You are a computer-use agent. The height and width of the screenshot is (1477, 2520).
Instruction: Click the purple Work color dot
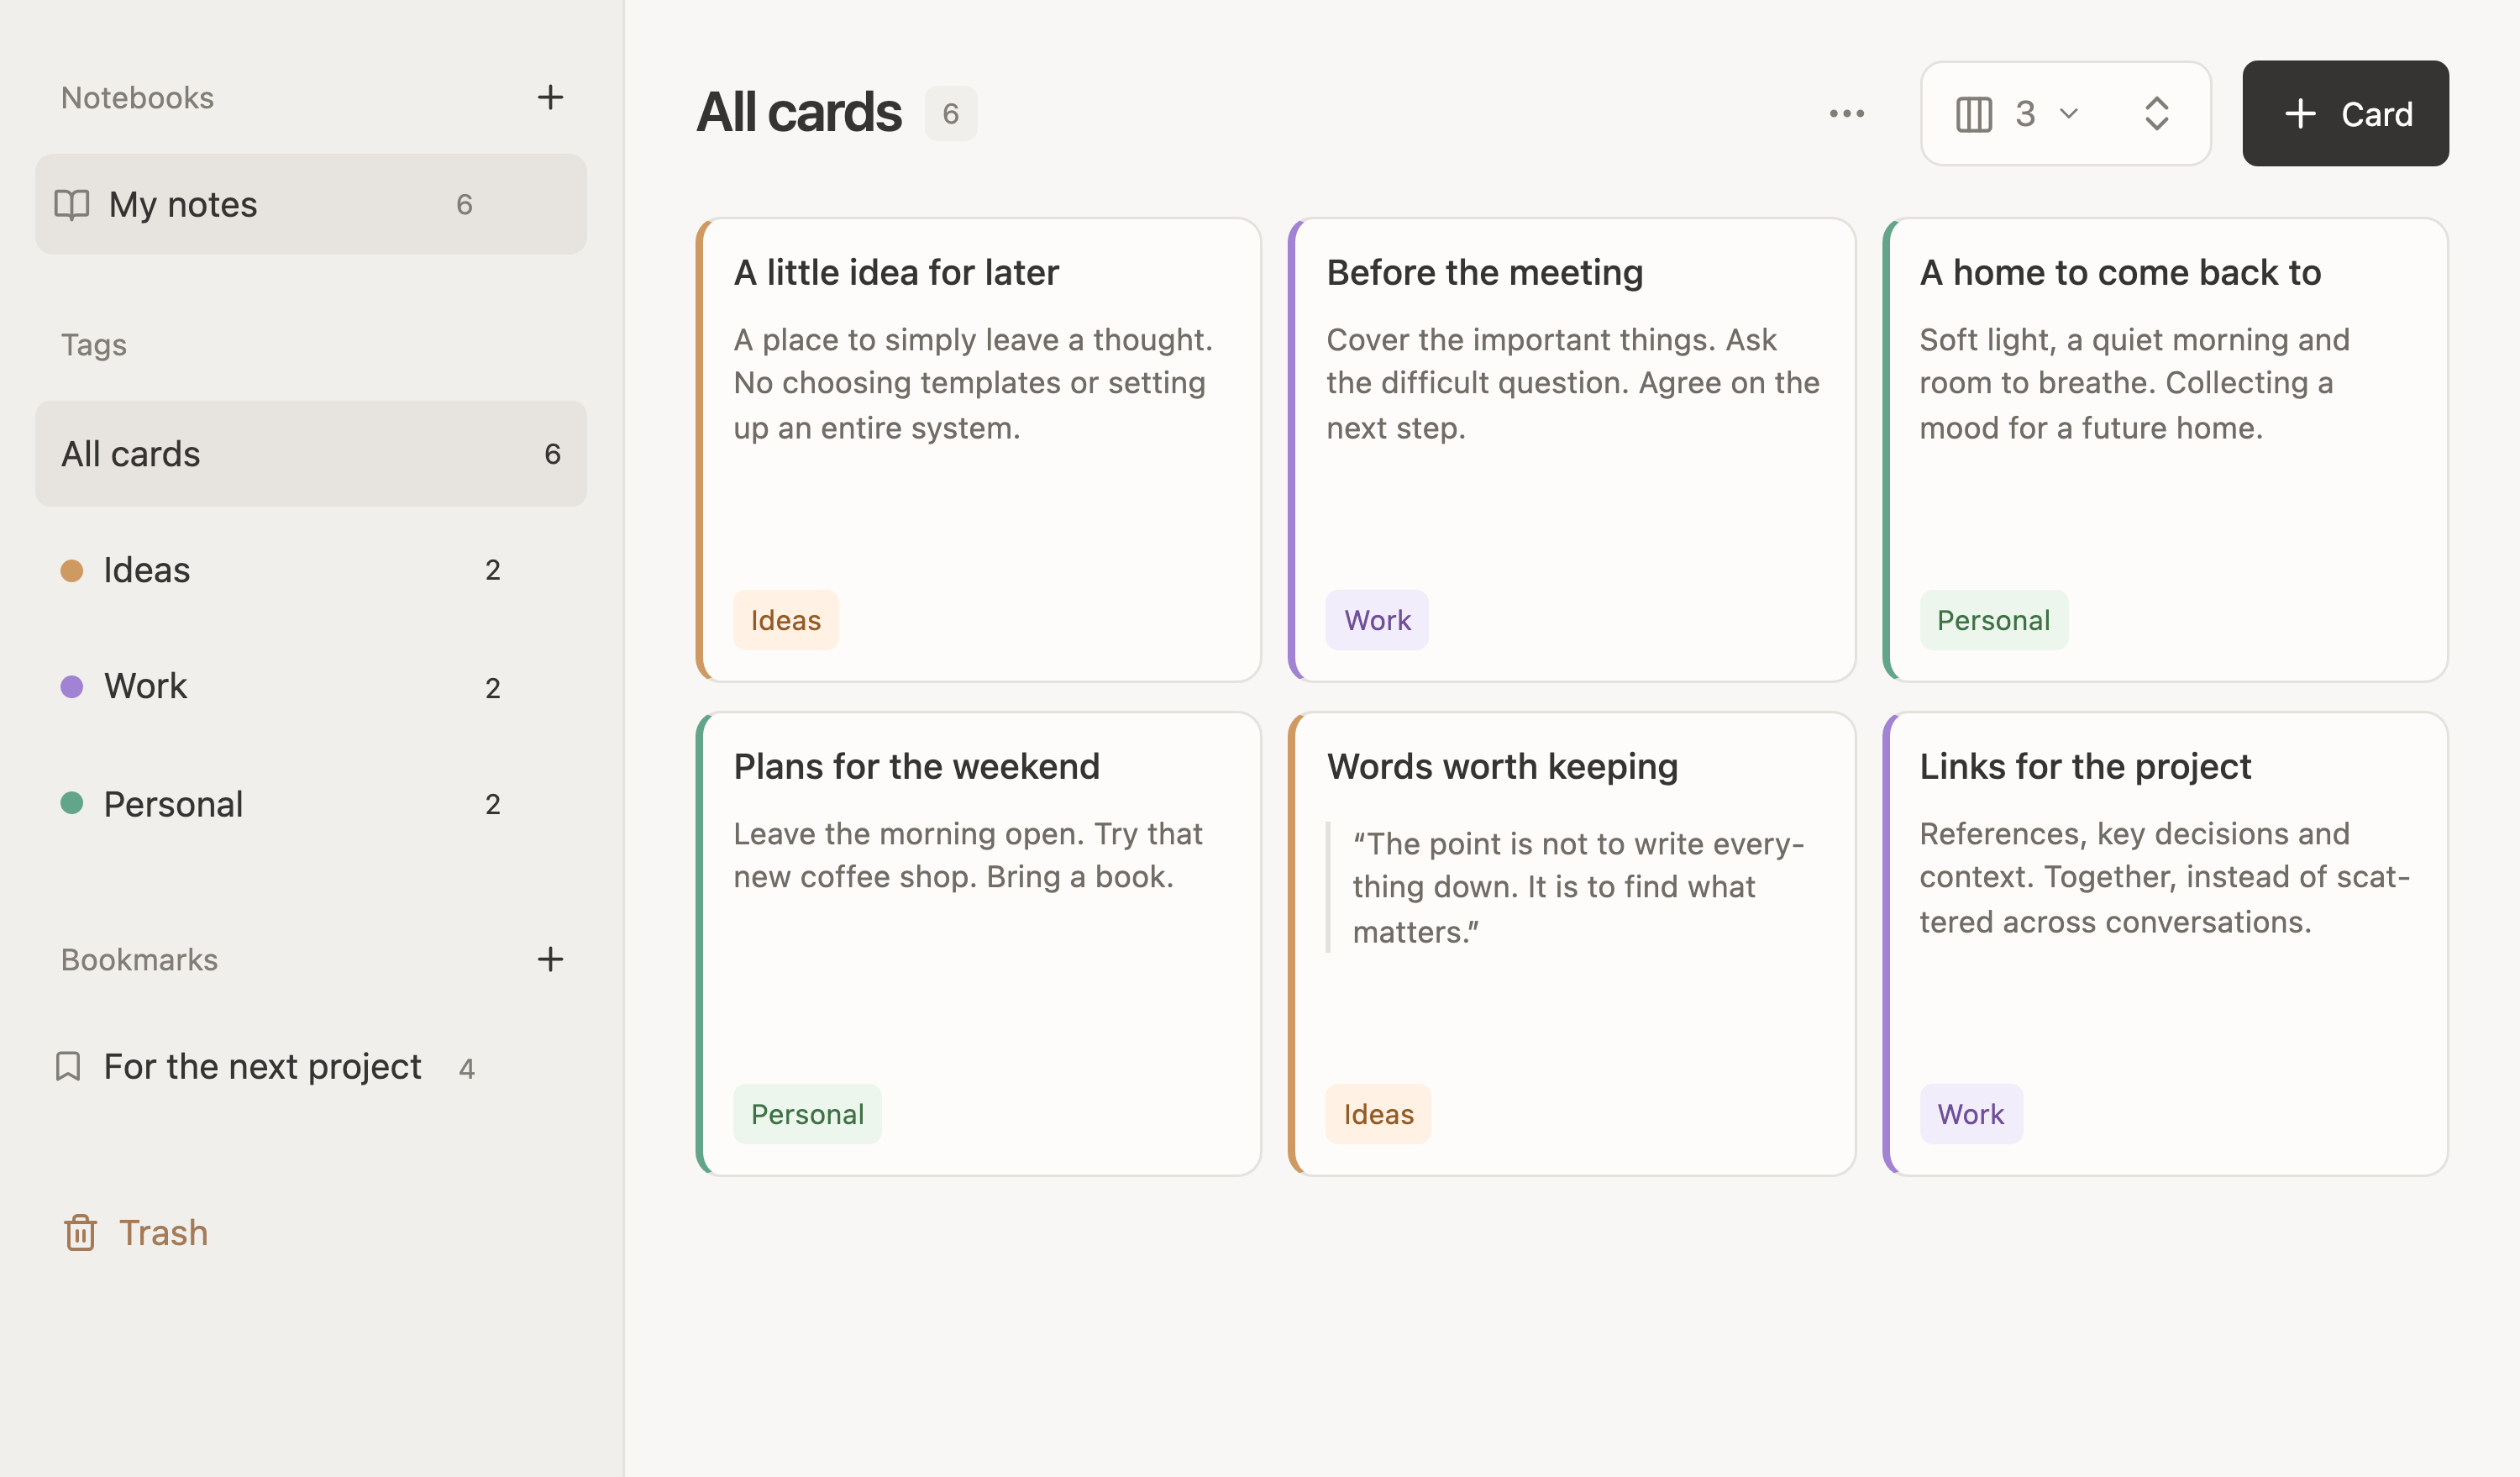(72, 686)
